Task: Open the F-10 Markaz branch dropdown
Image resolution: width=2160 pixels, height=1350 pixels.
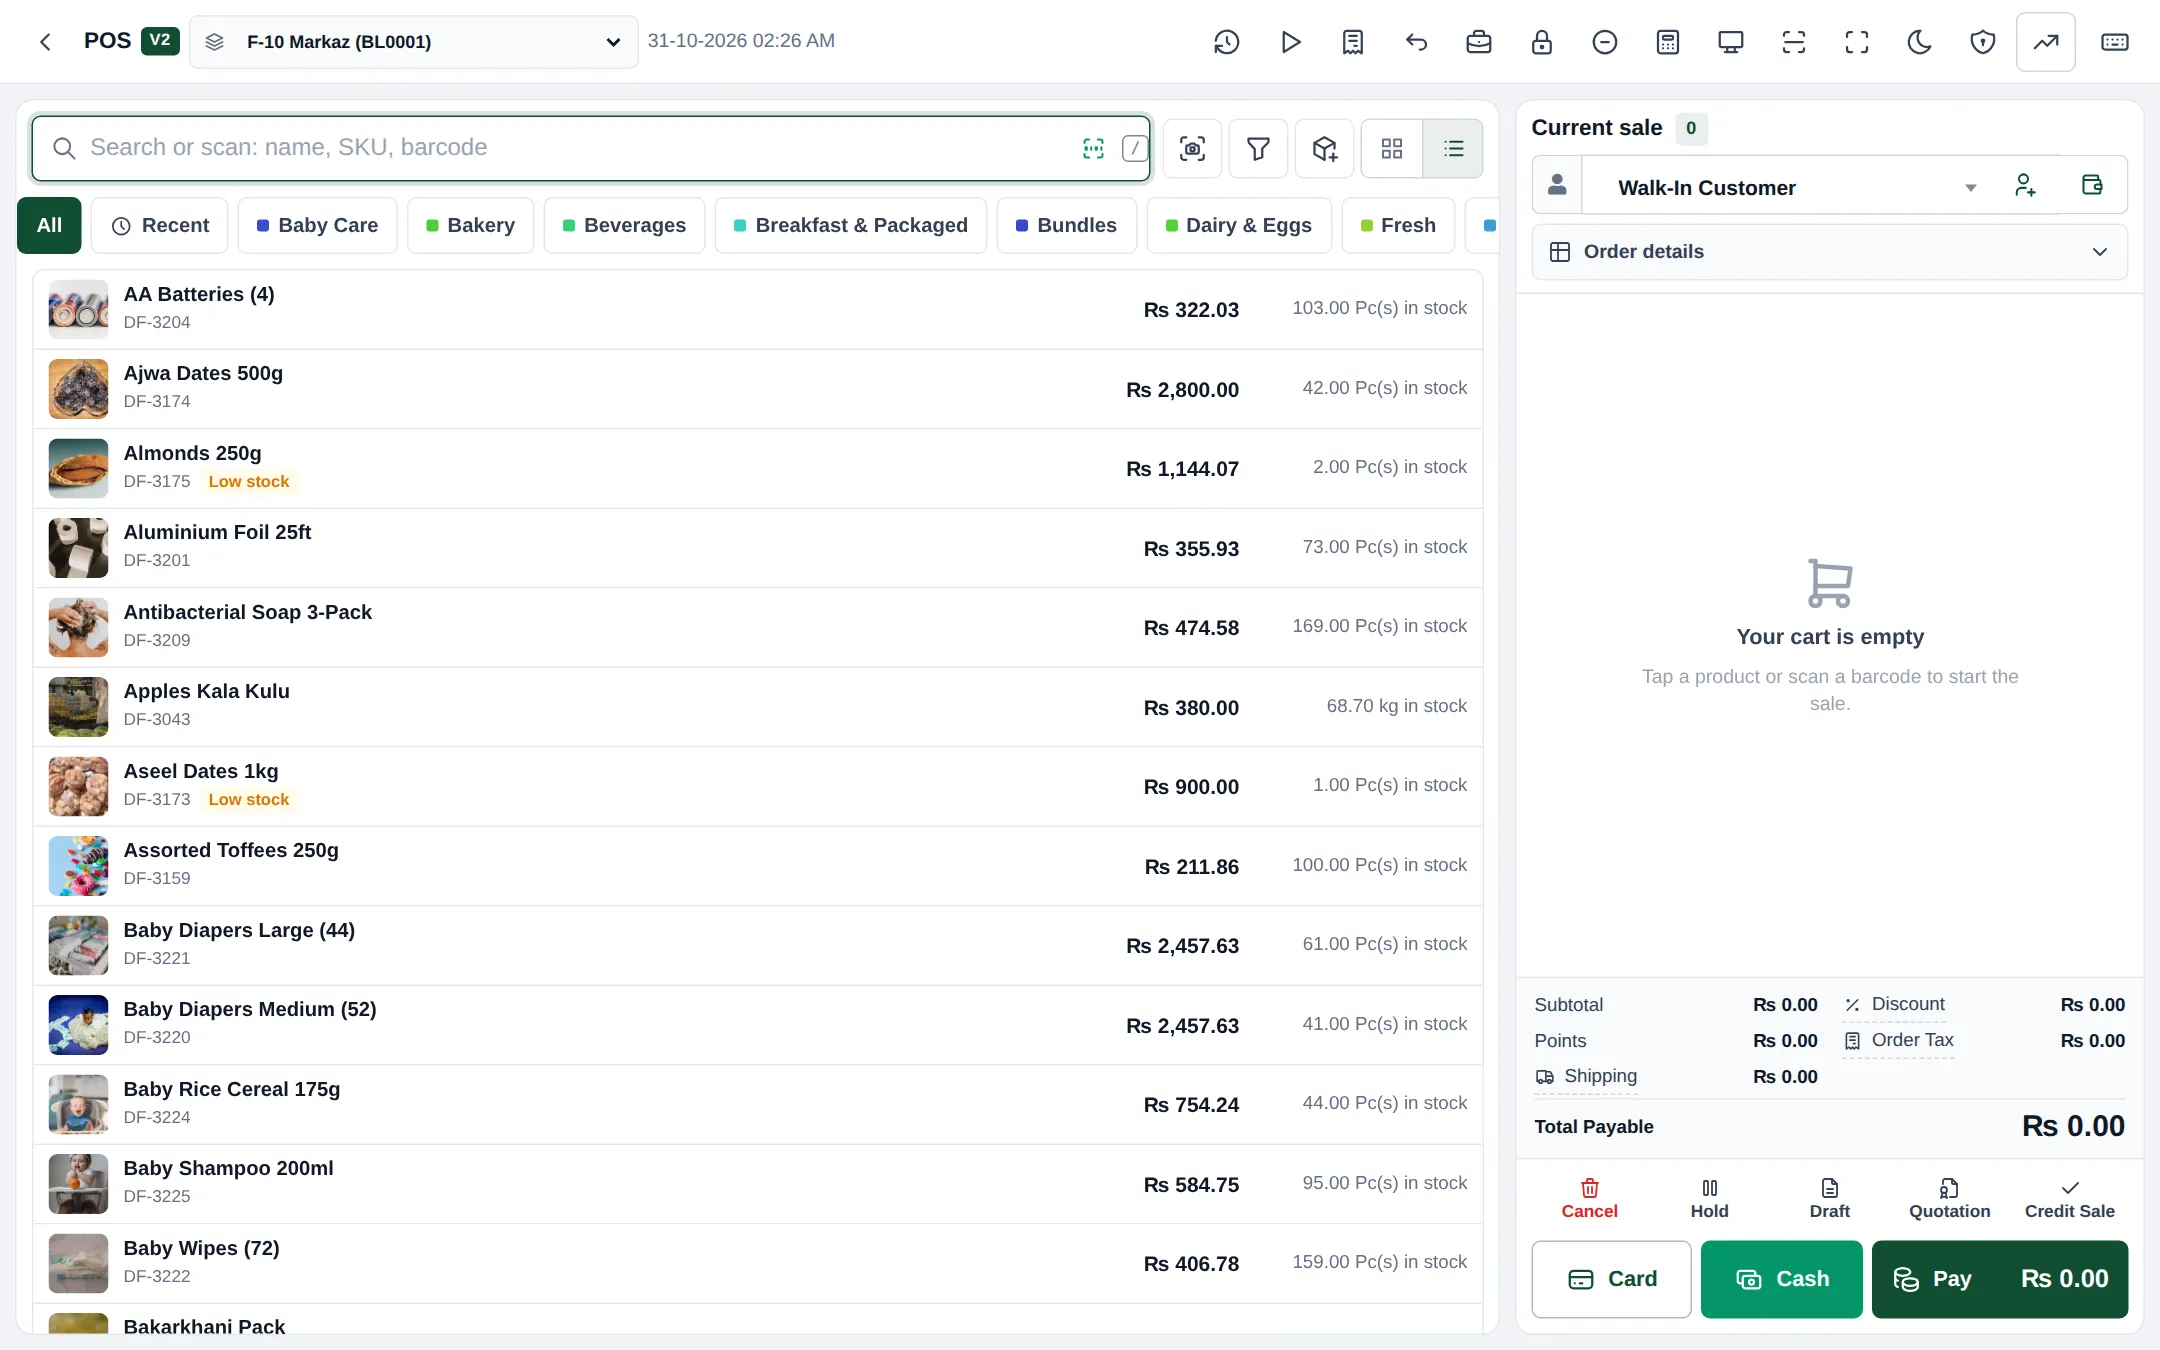Action: tap(414, 42)
